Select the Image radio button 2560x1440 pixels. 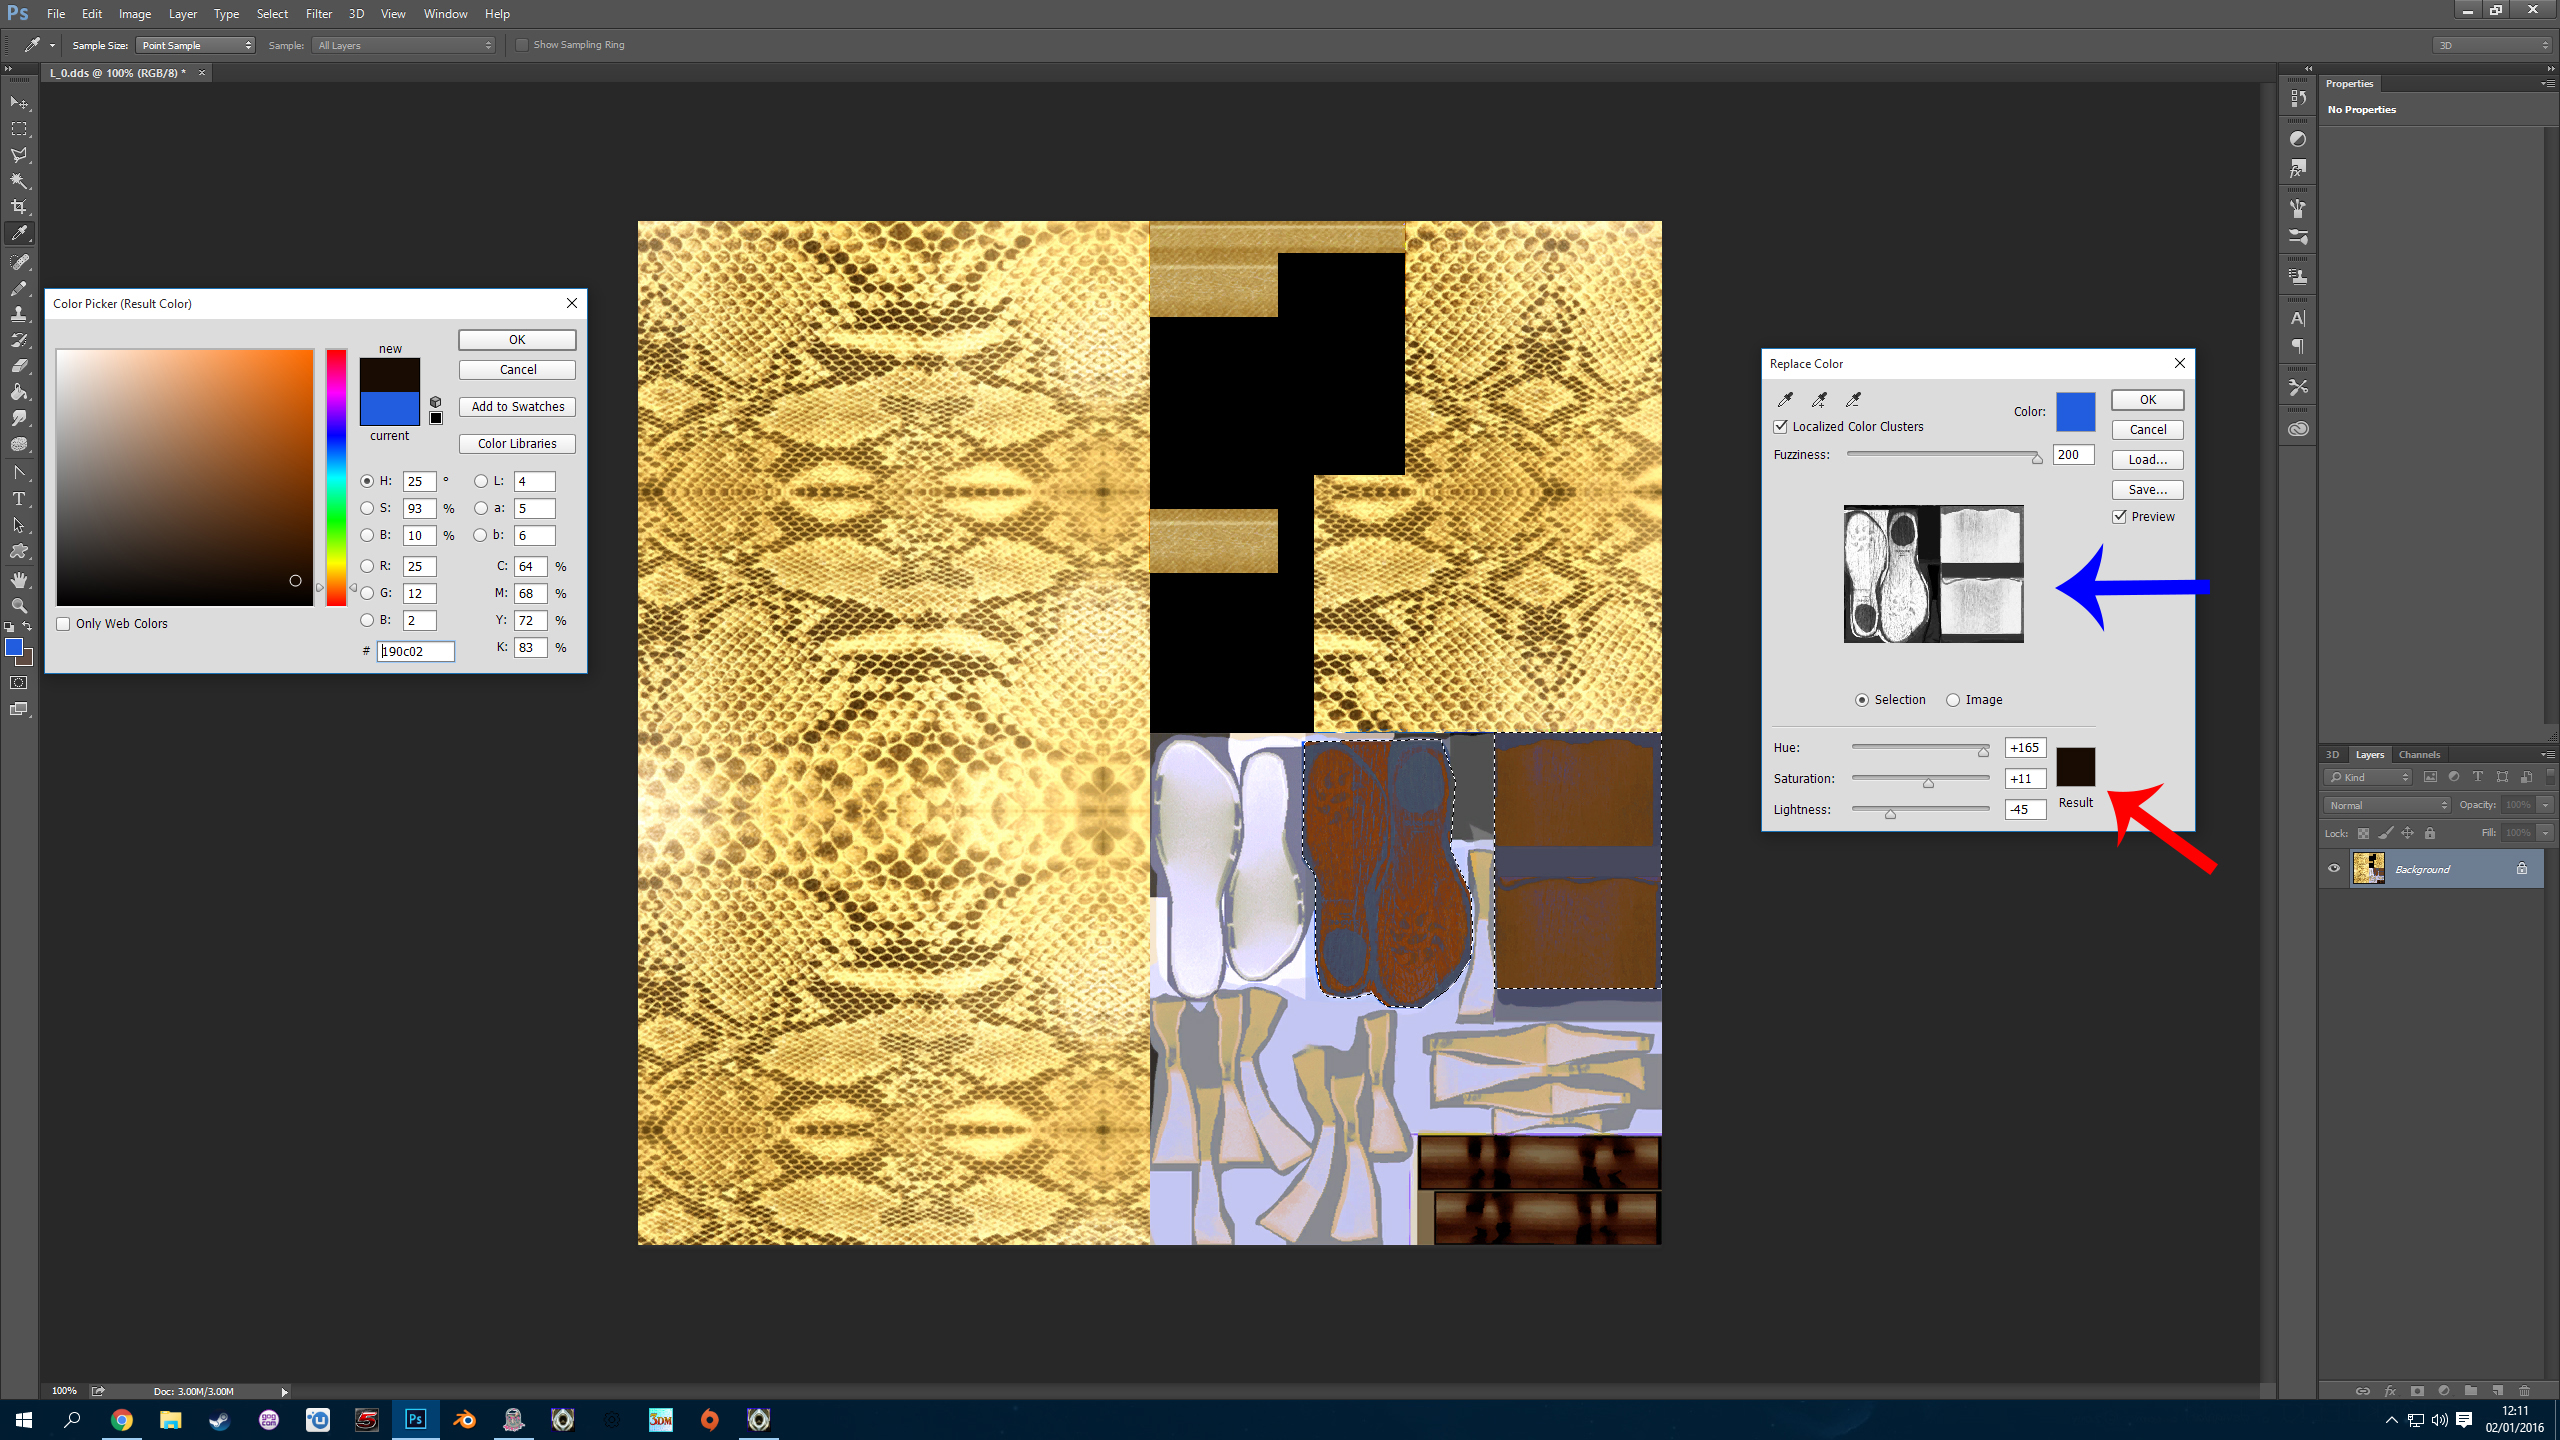[x=1953, y=700]
